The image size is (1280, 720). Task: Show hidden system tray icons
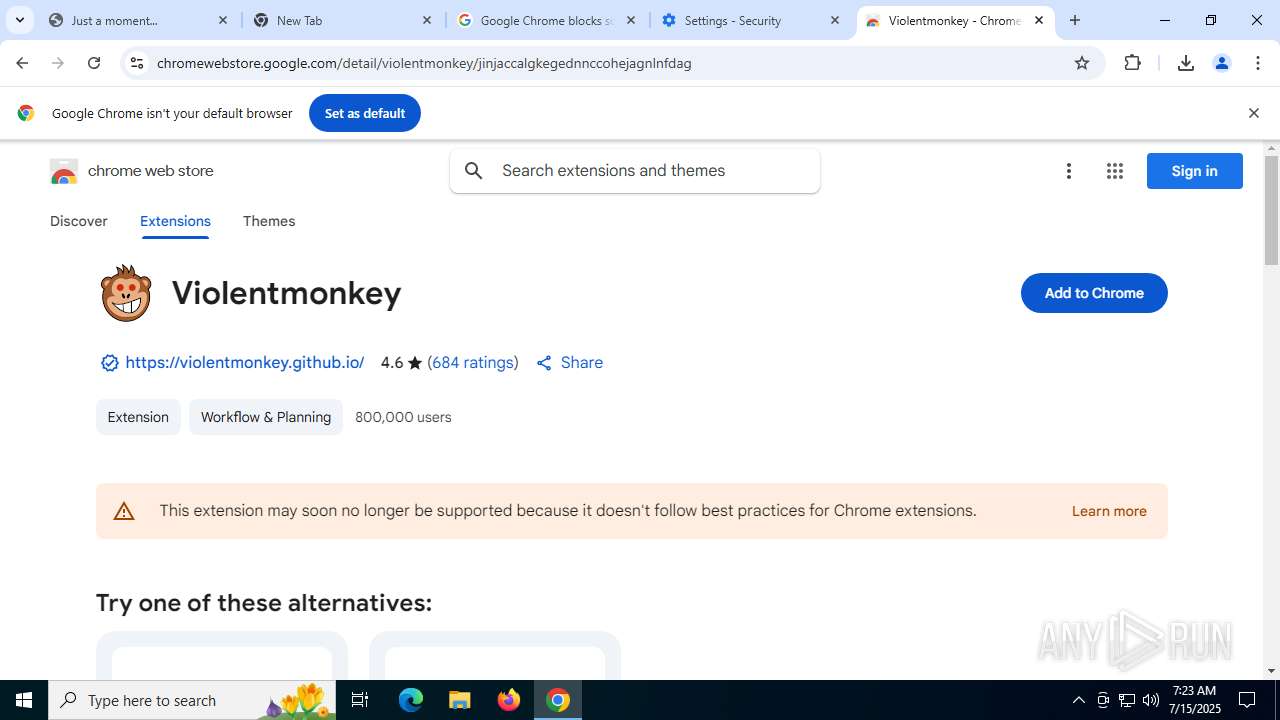point(1078,700)
